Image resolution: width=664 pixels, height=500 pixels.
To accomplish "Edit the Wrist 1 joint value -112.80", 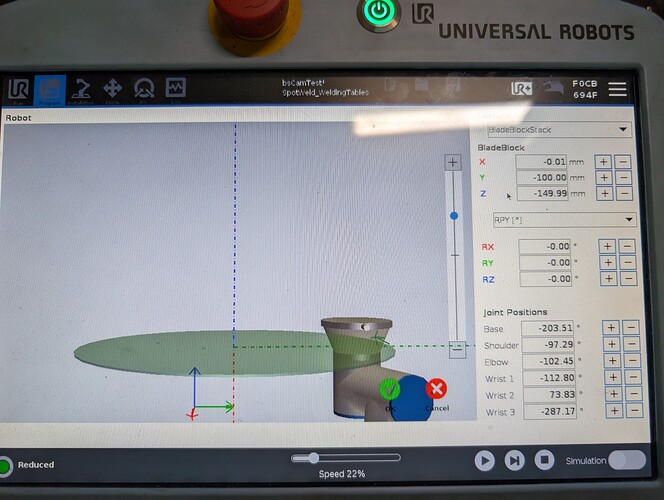I will point(549,378).
